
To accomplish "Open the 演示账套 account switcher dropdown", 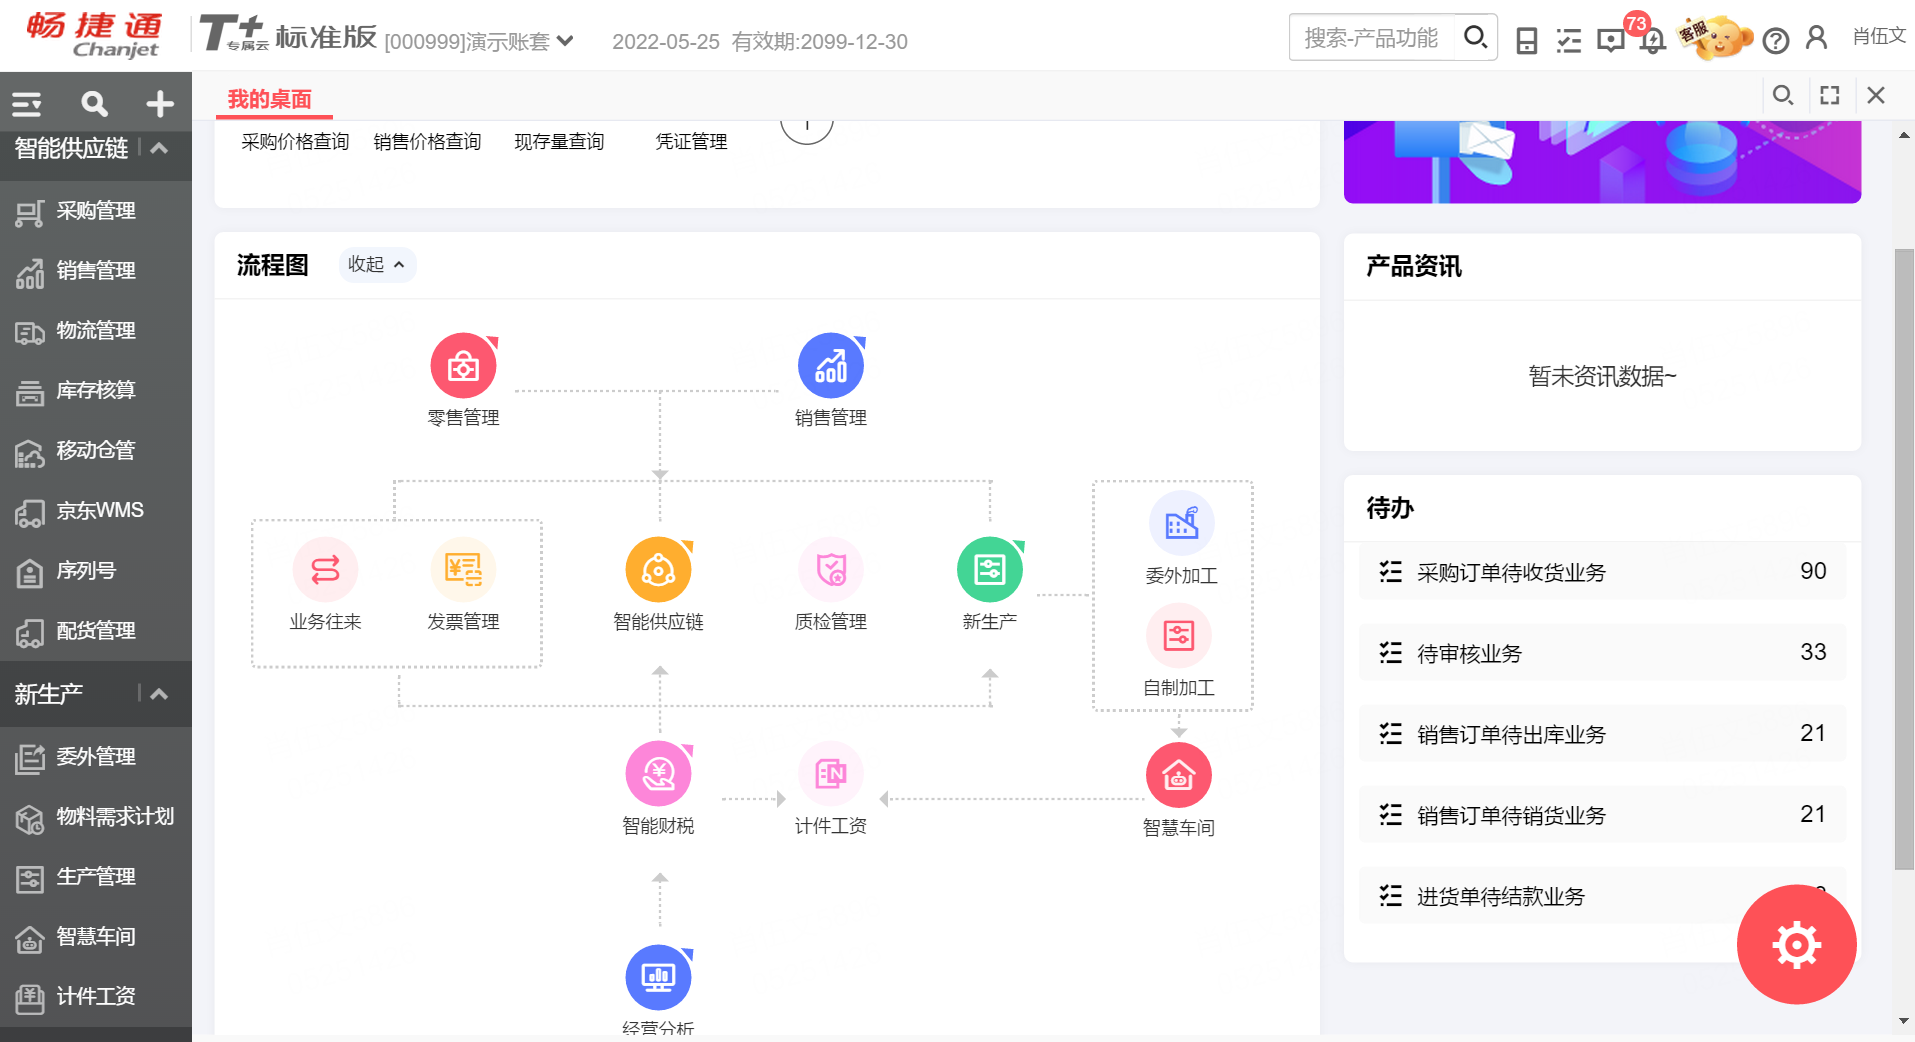I will pyautogui.click(x=480, y=41).
